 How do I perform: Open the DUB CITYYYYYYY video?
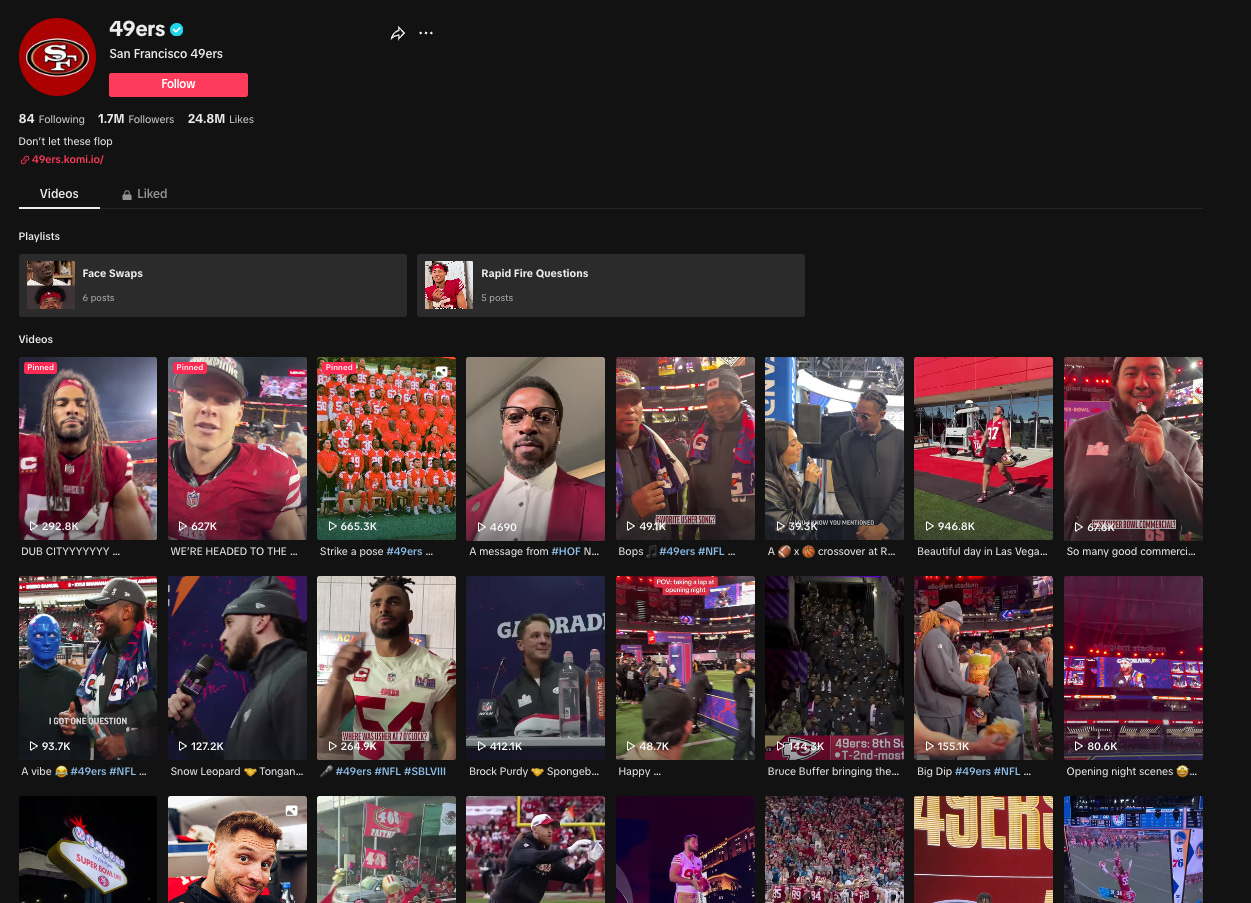coord(88,449)
